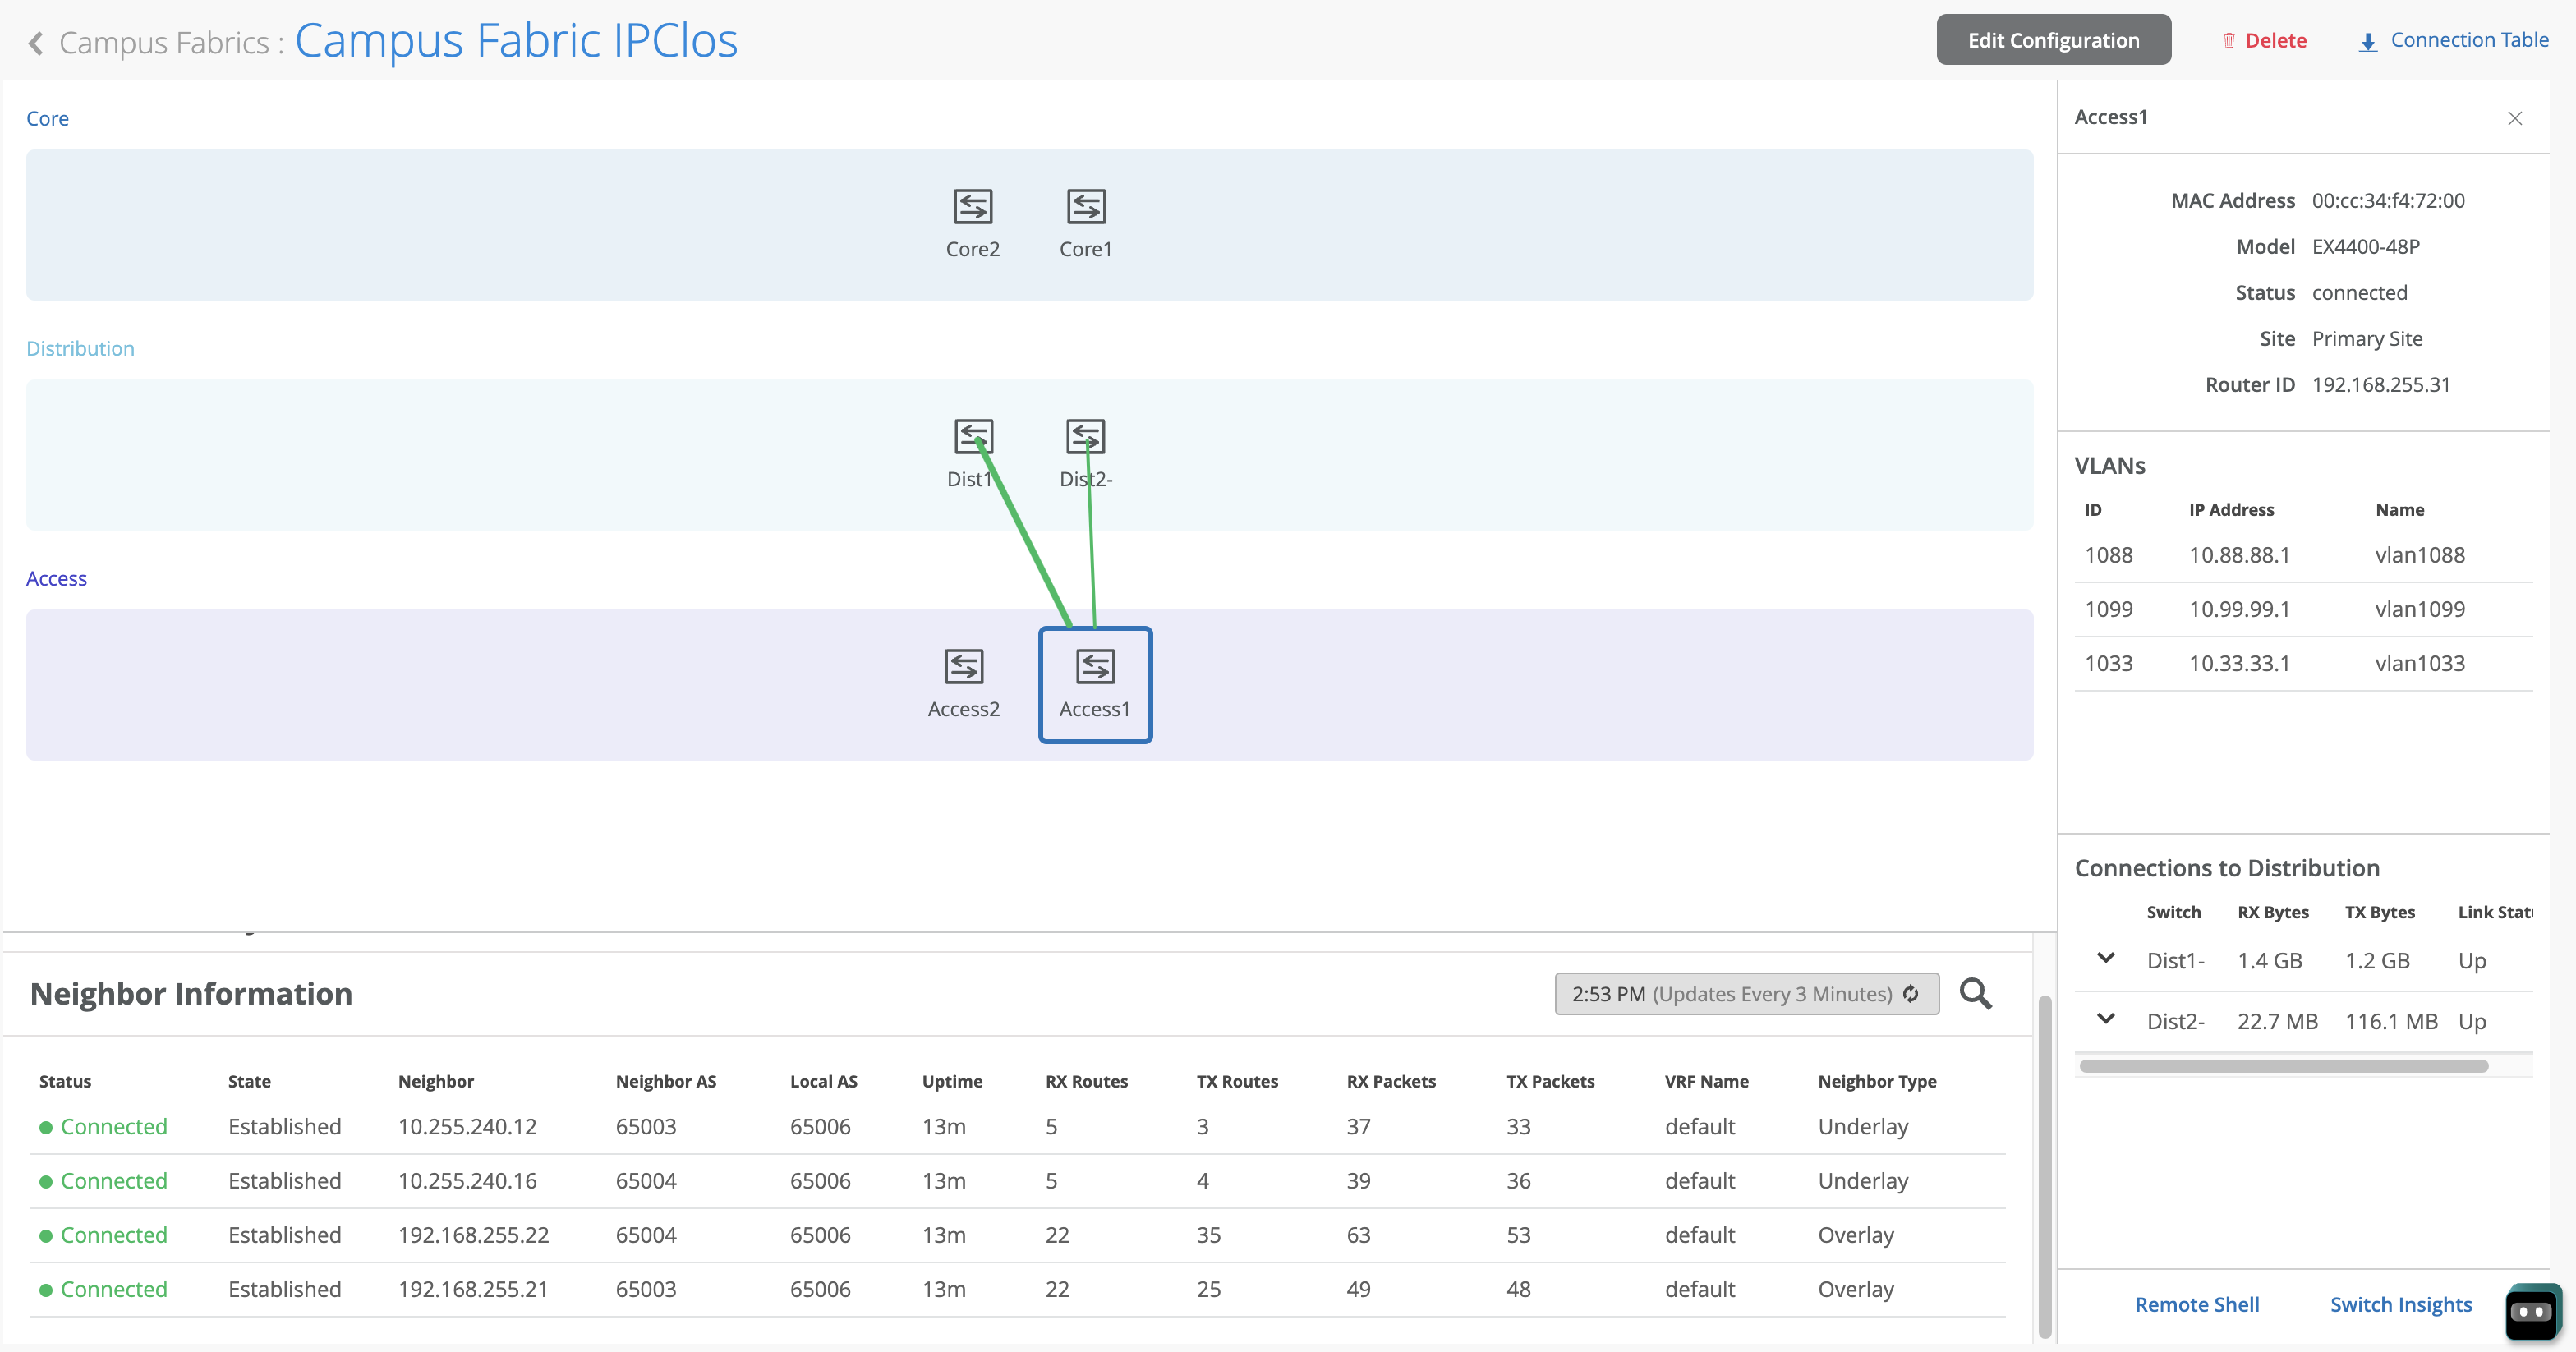Delete the campus fabric
The image size is (2576, 1352).
(2264, 40)
